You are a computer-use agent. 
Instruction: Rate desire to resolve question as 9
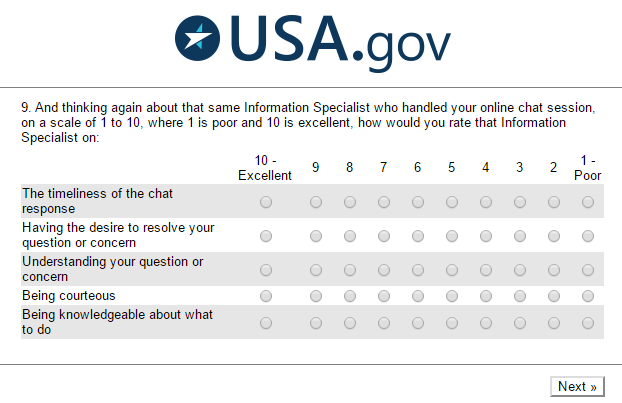pyautogui.click(x=316, y=236)
